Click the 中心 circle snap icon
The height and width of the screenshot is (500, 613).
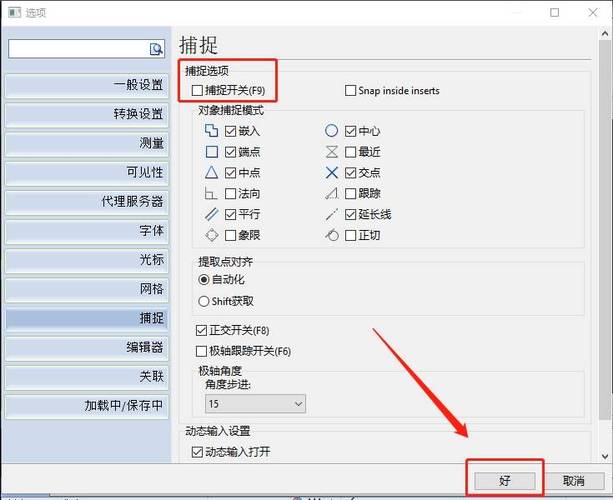[331, 131]
